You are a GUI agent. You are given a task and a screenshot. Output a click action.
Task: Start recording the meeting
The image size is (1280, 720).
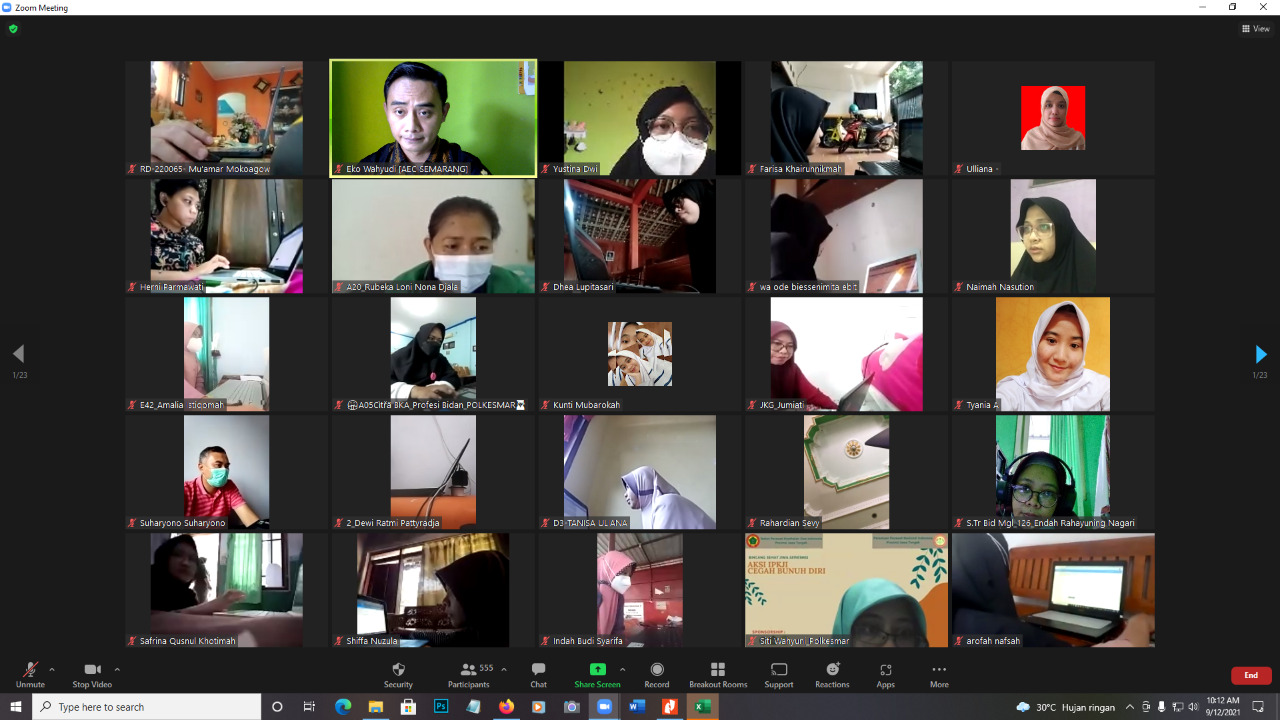point(657,674)
